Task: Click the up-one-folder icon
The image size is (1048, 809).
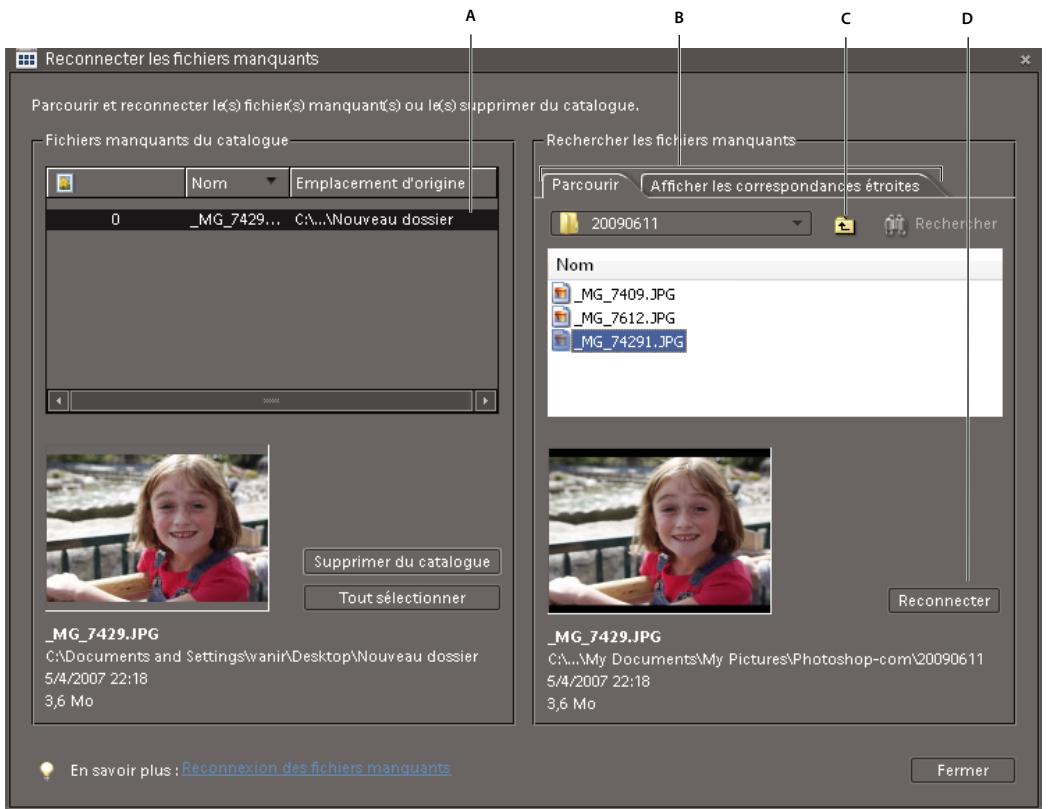Action: pos(844,225)
